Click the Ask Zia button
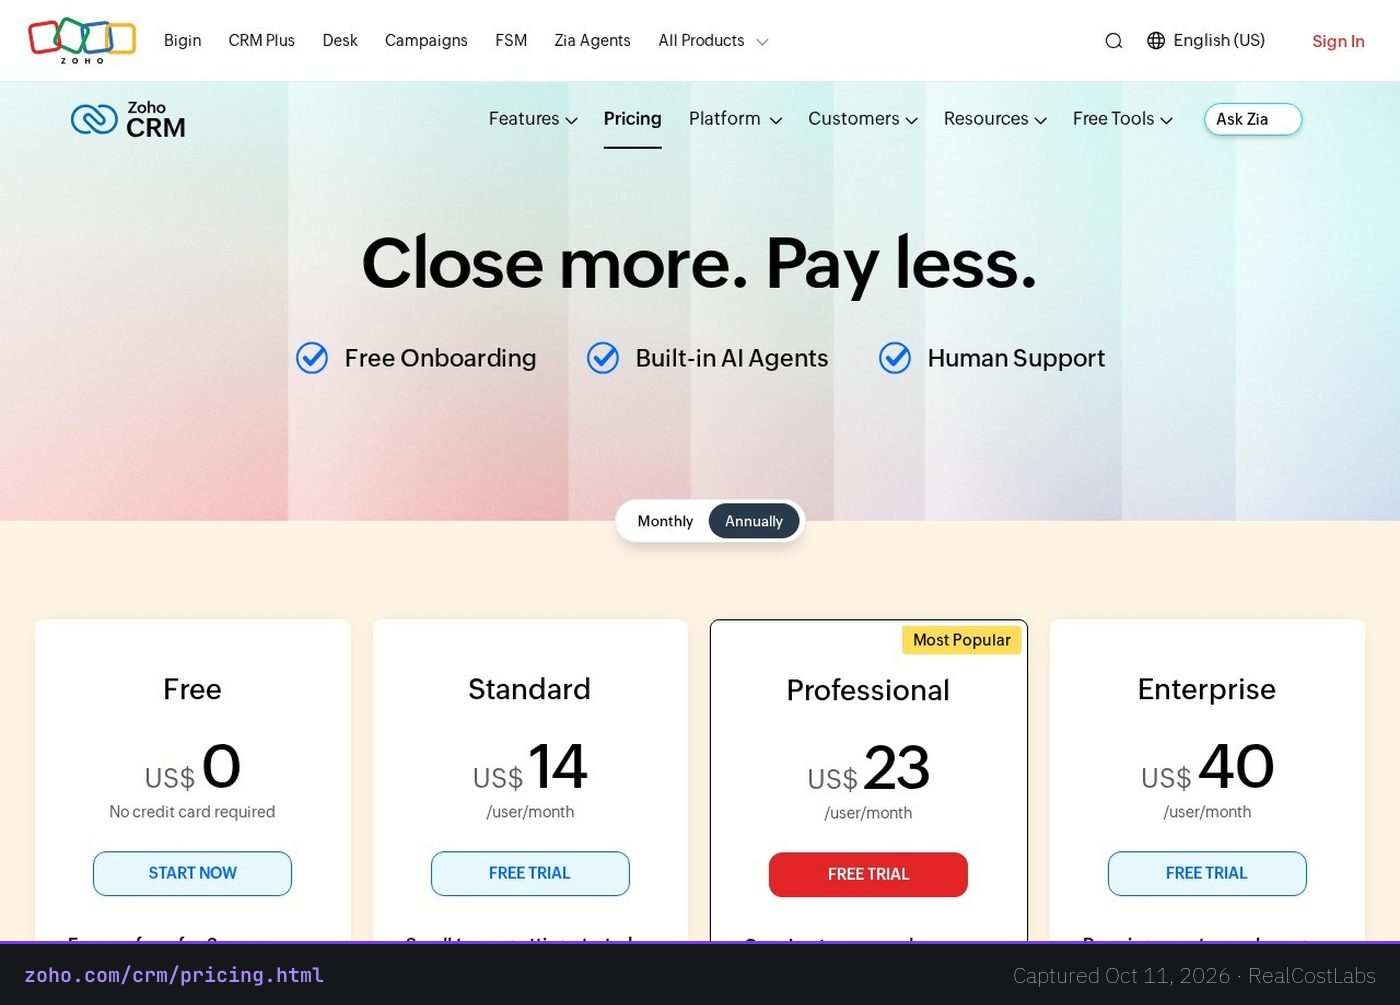The height and width of the screenshot is (1005, 1400). tap(1253, 119)
